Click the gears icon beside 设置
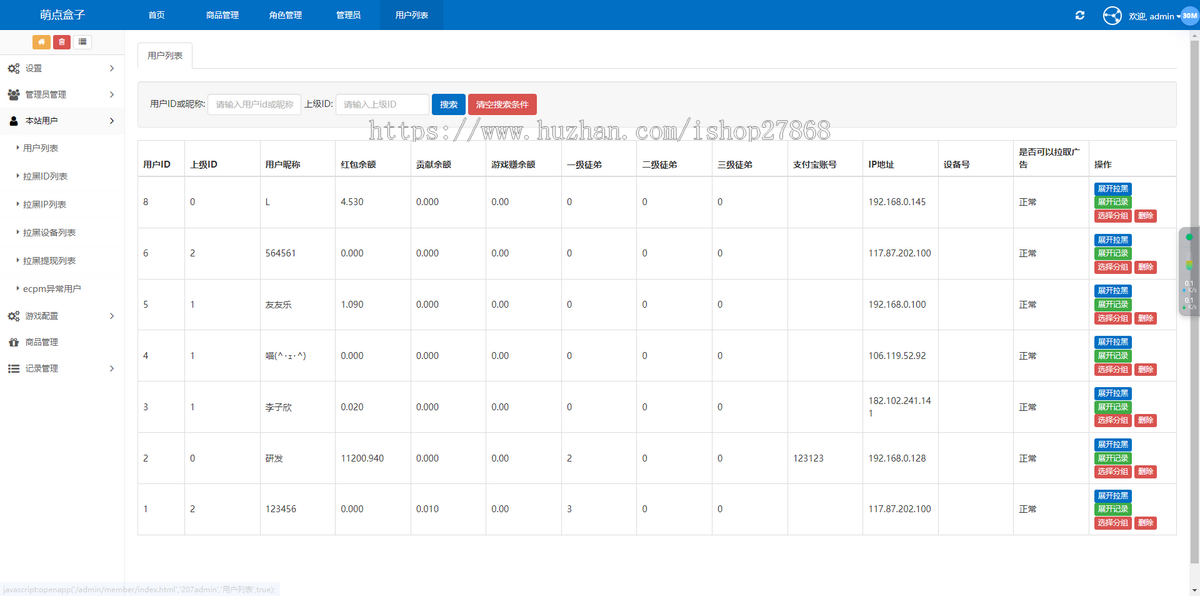1200x596 pixels. tap(14, 68)
